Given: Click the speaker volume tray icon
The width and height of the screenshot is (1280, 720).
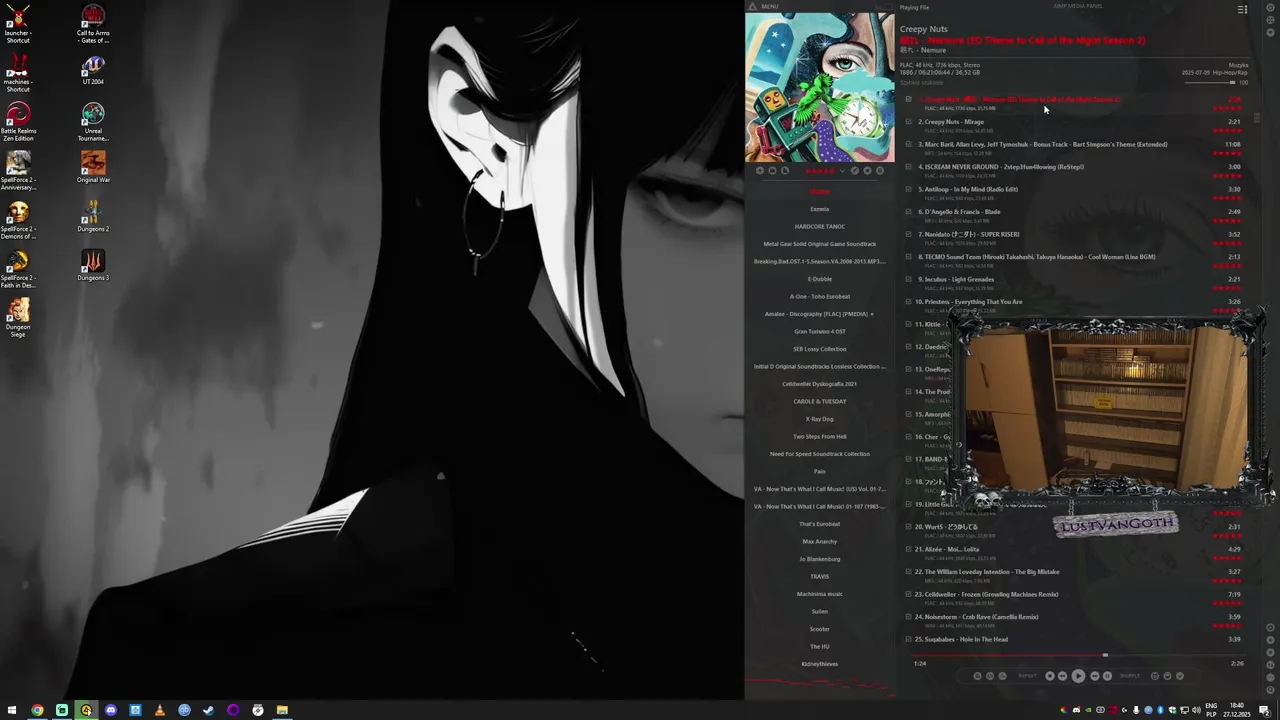Looking at the screenshot, I should coord(1196,710).
